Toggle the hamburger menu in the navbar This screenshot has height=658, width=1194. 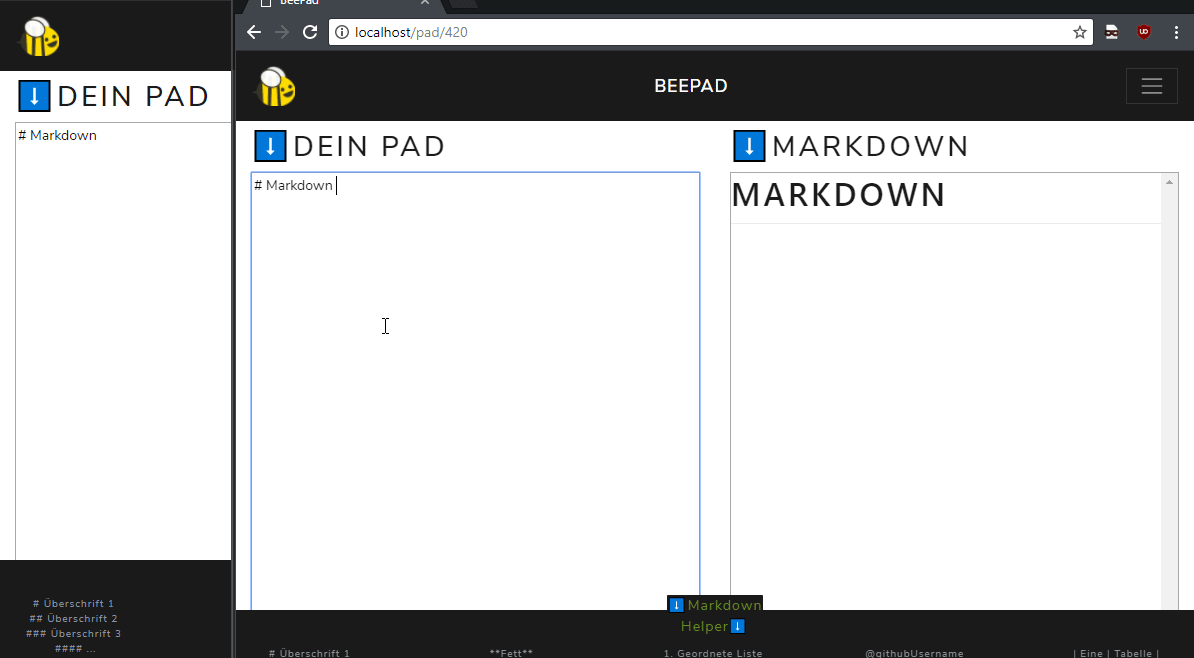pyautogui.click(x=1151, y=86)
